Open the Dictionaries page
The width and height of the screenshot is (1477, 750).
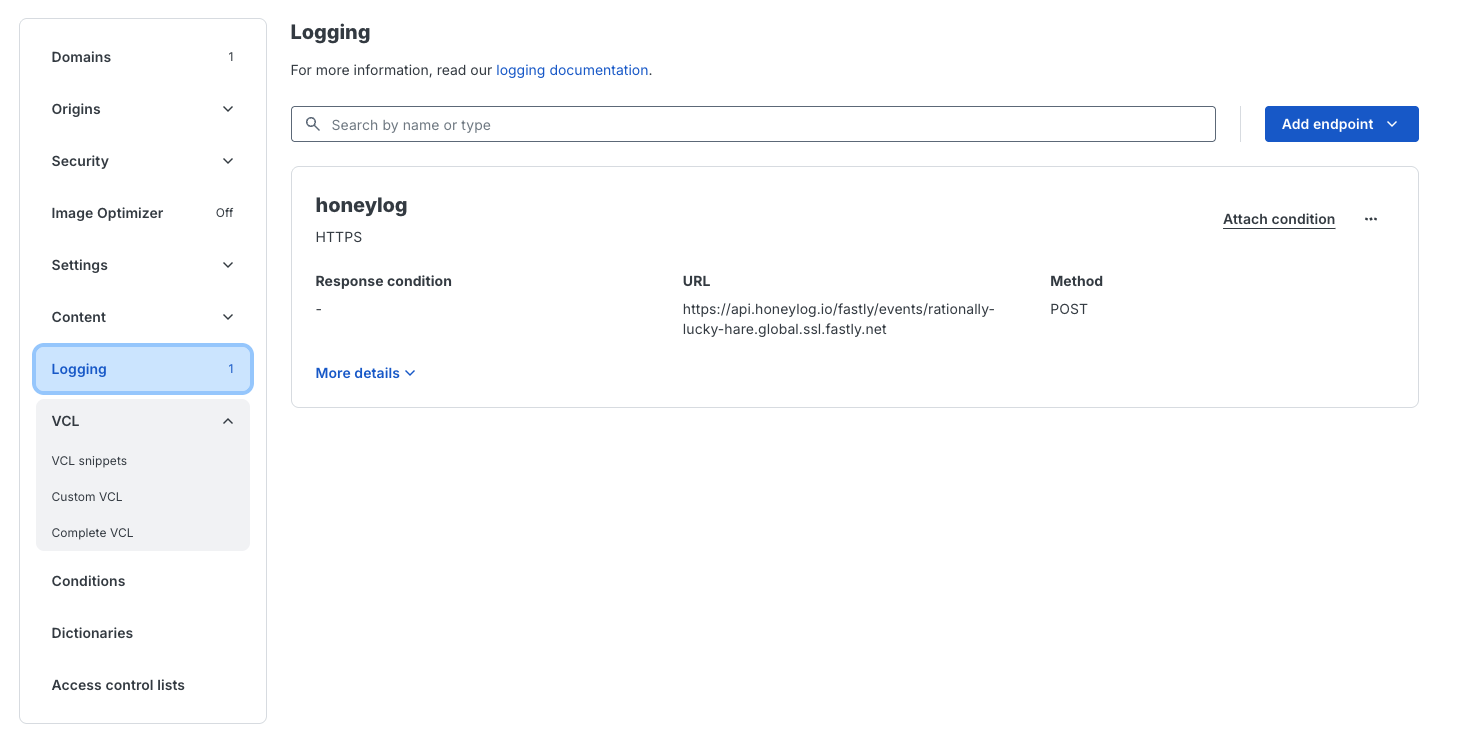(143, 633)
